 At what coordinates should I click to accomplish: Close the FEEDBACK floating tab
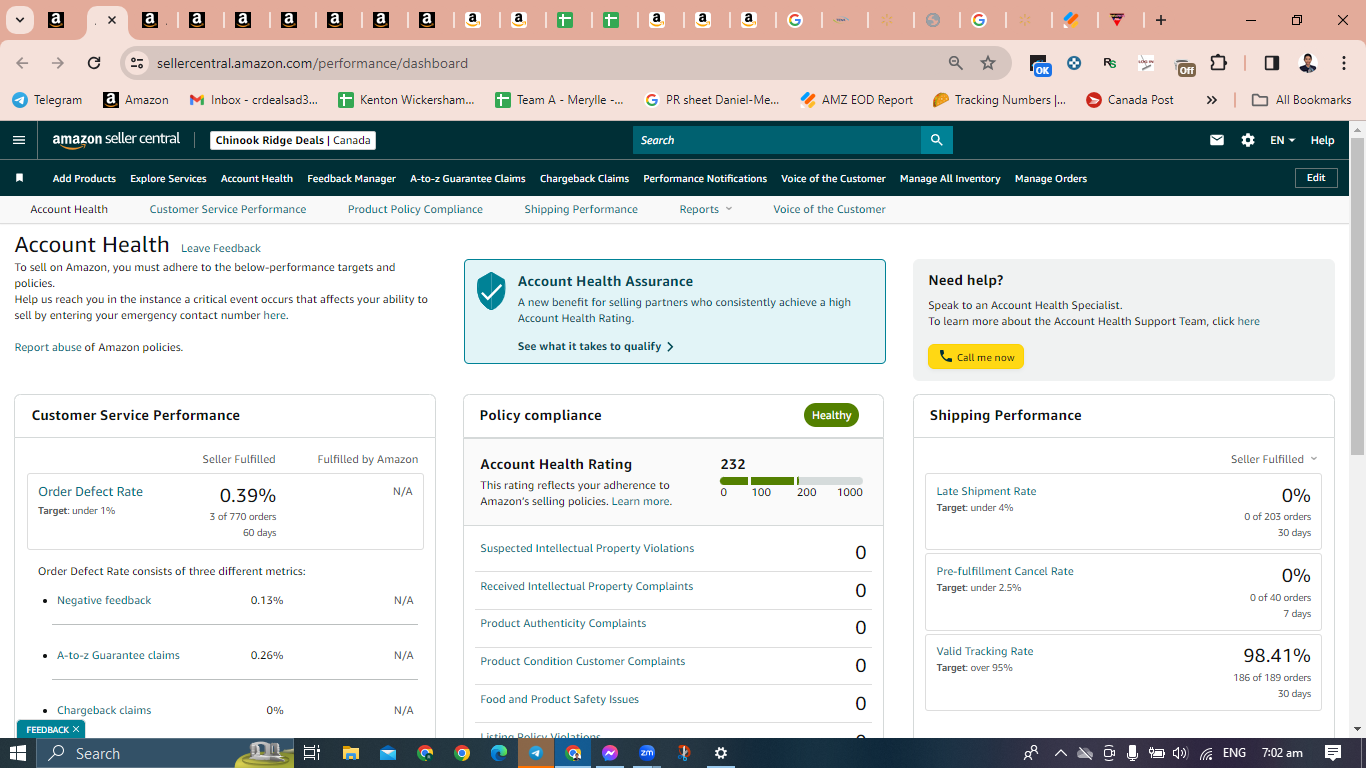click(x=76, y=730)
